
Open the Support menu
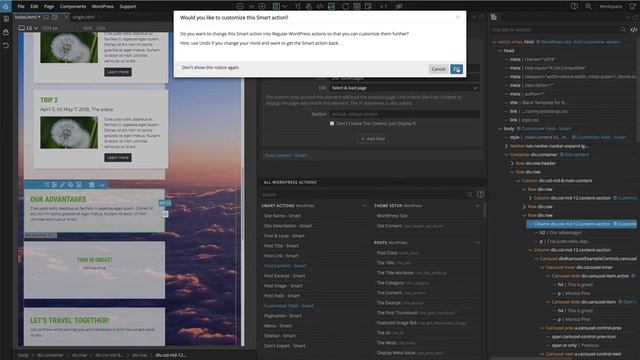coord(128,7)
